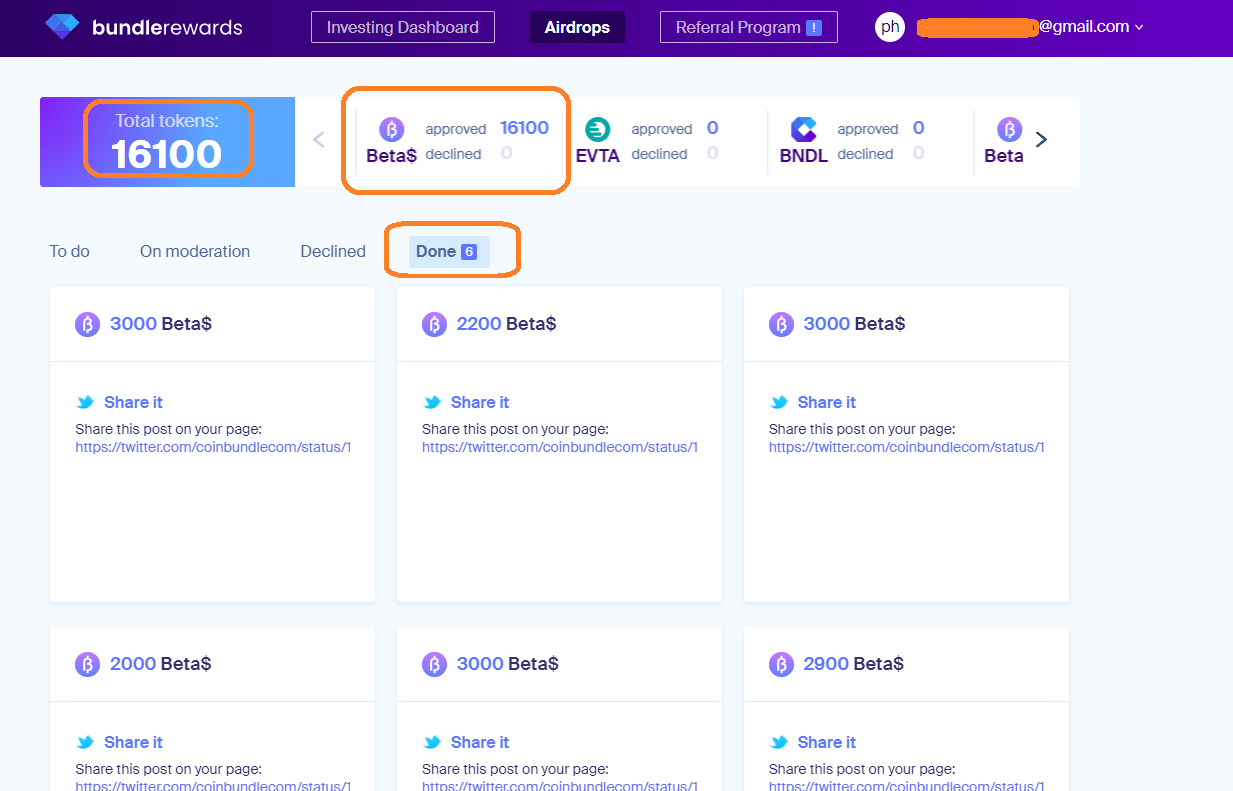Click the 2200 Beta$ reward amount
Screen dimensions: 1233x791
(506, 324)
